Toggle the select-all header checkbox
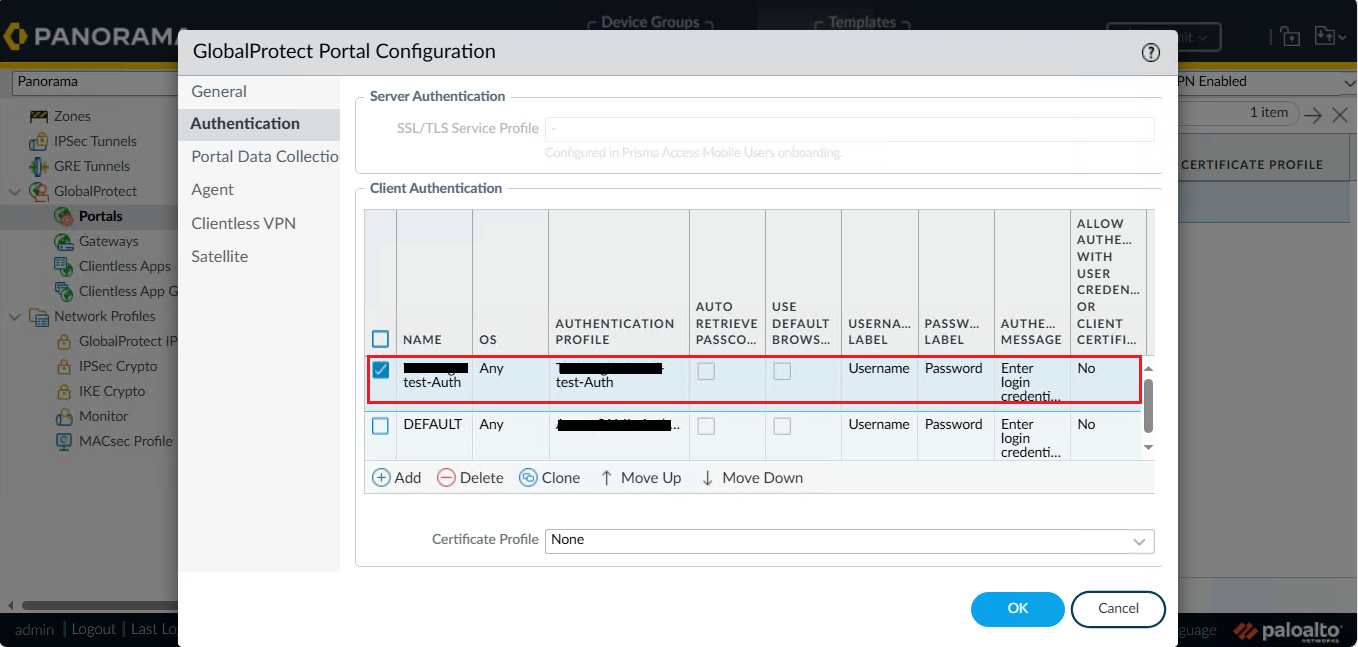1358x647 pixels. click(x=381, y=339)
